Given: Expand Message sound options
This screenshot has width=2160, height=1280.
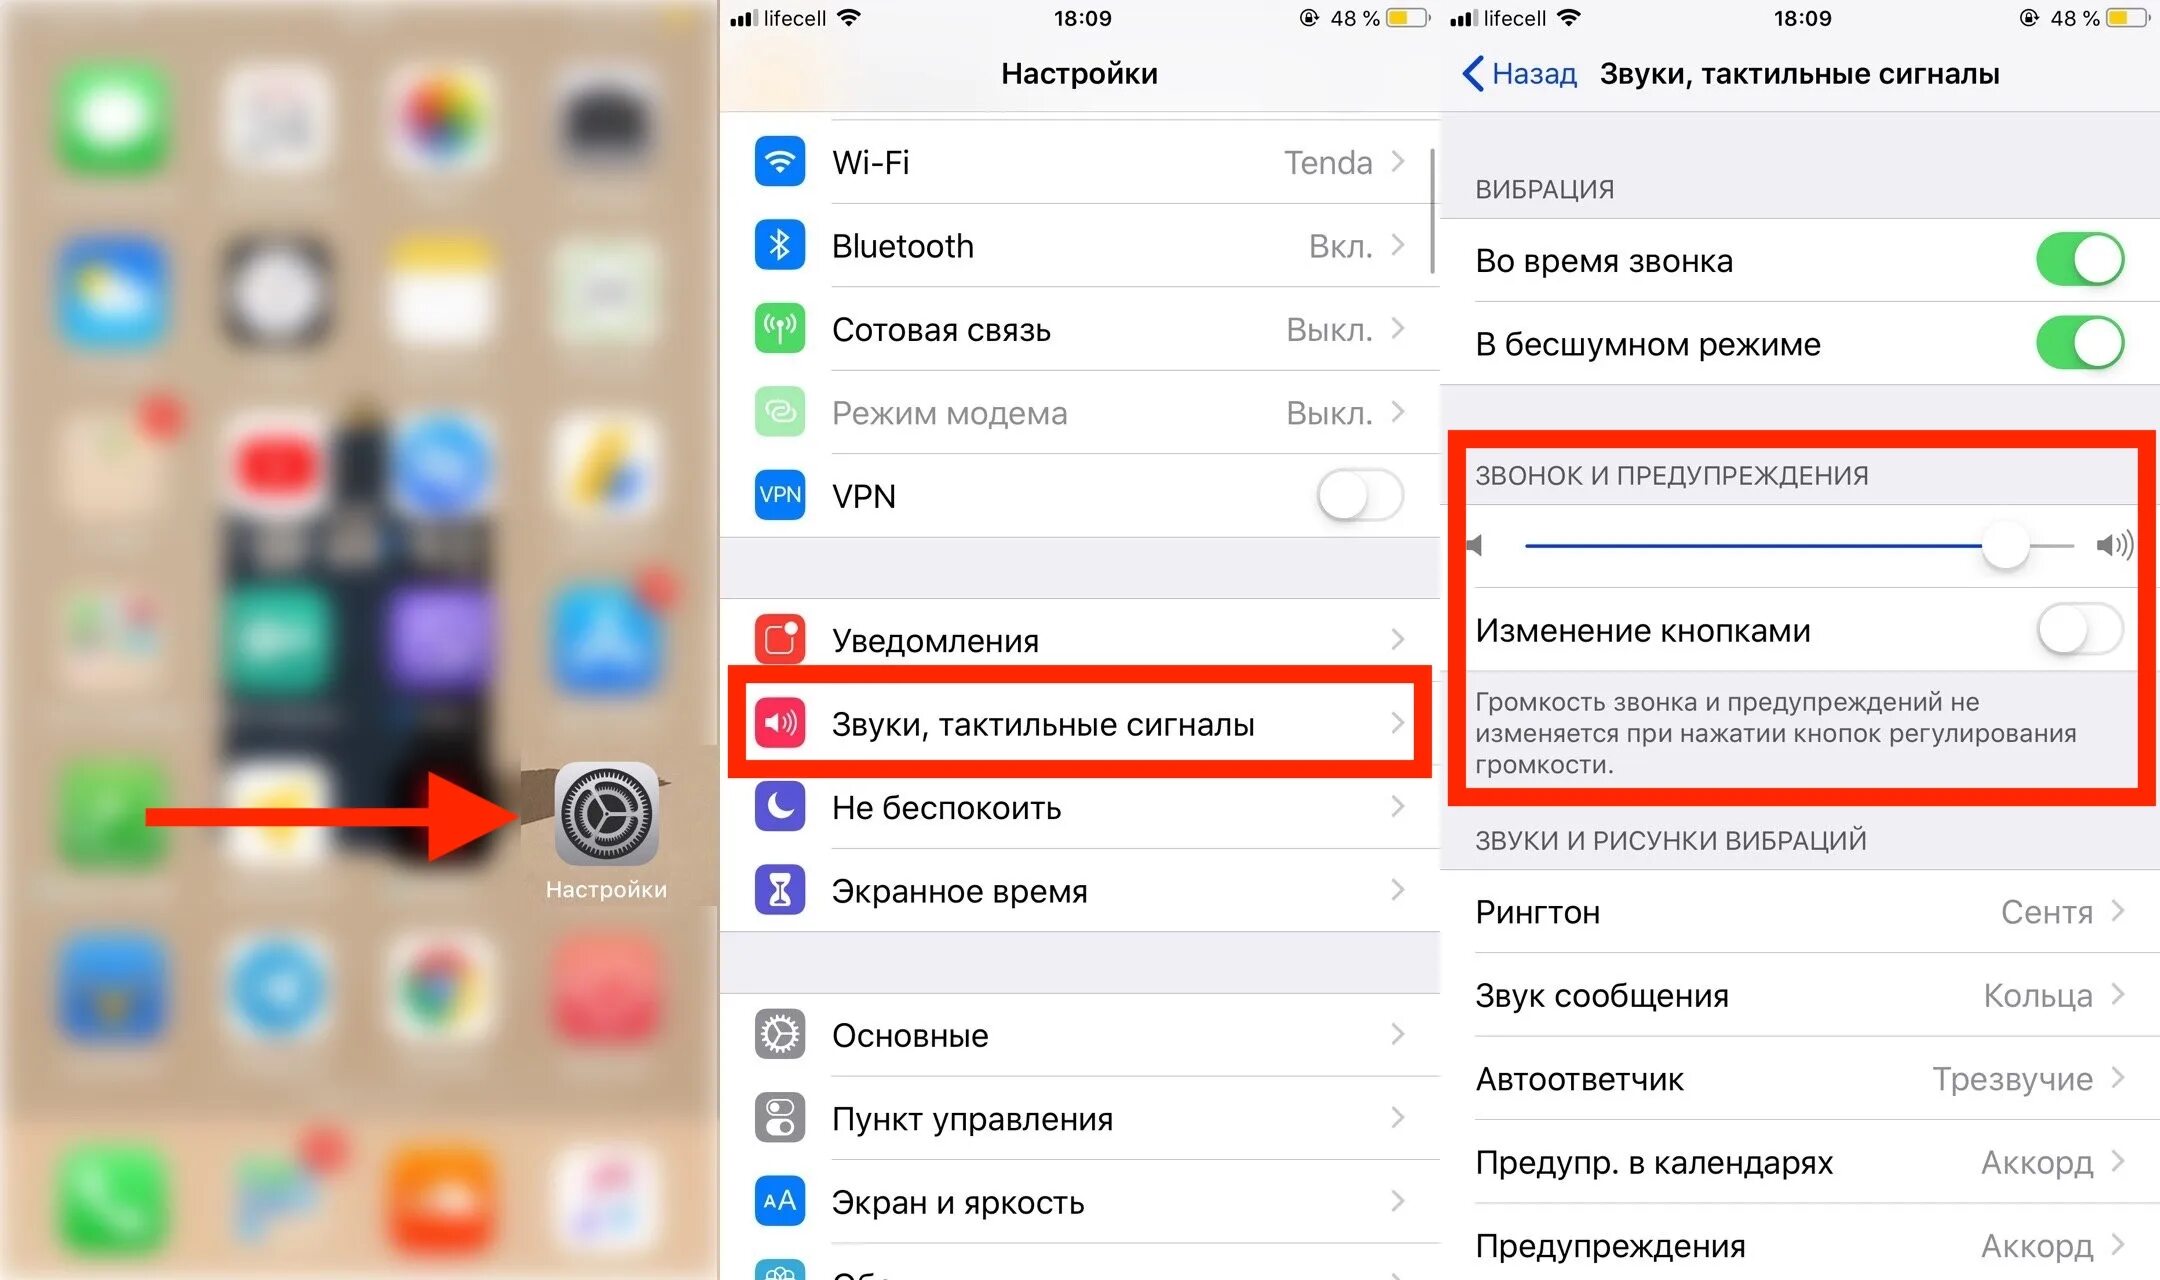Looking at the screenshot, I should coord(1797,998).
